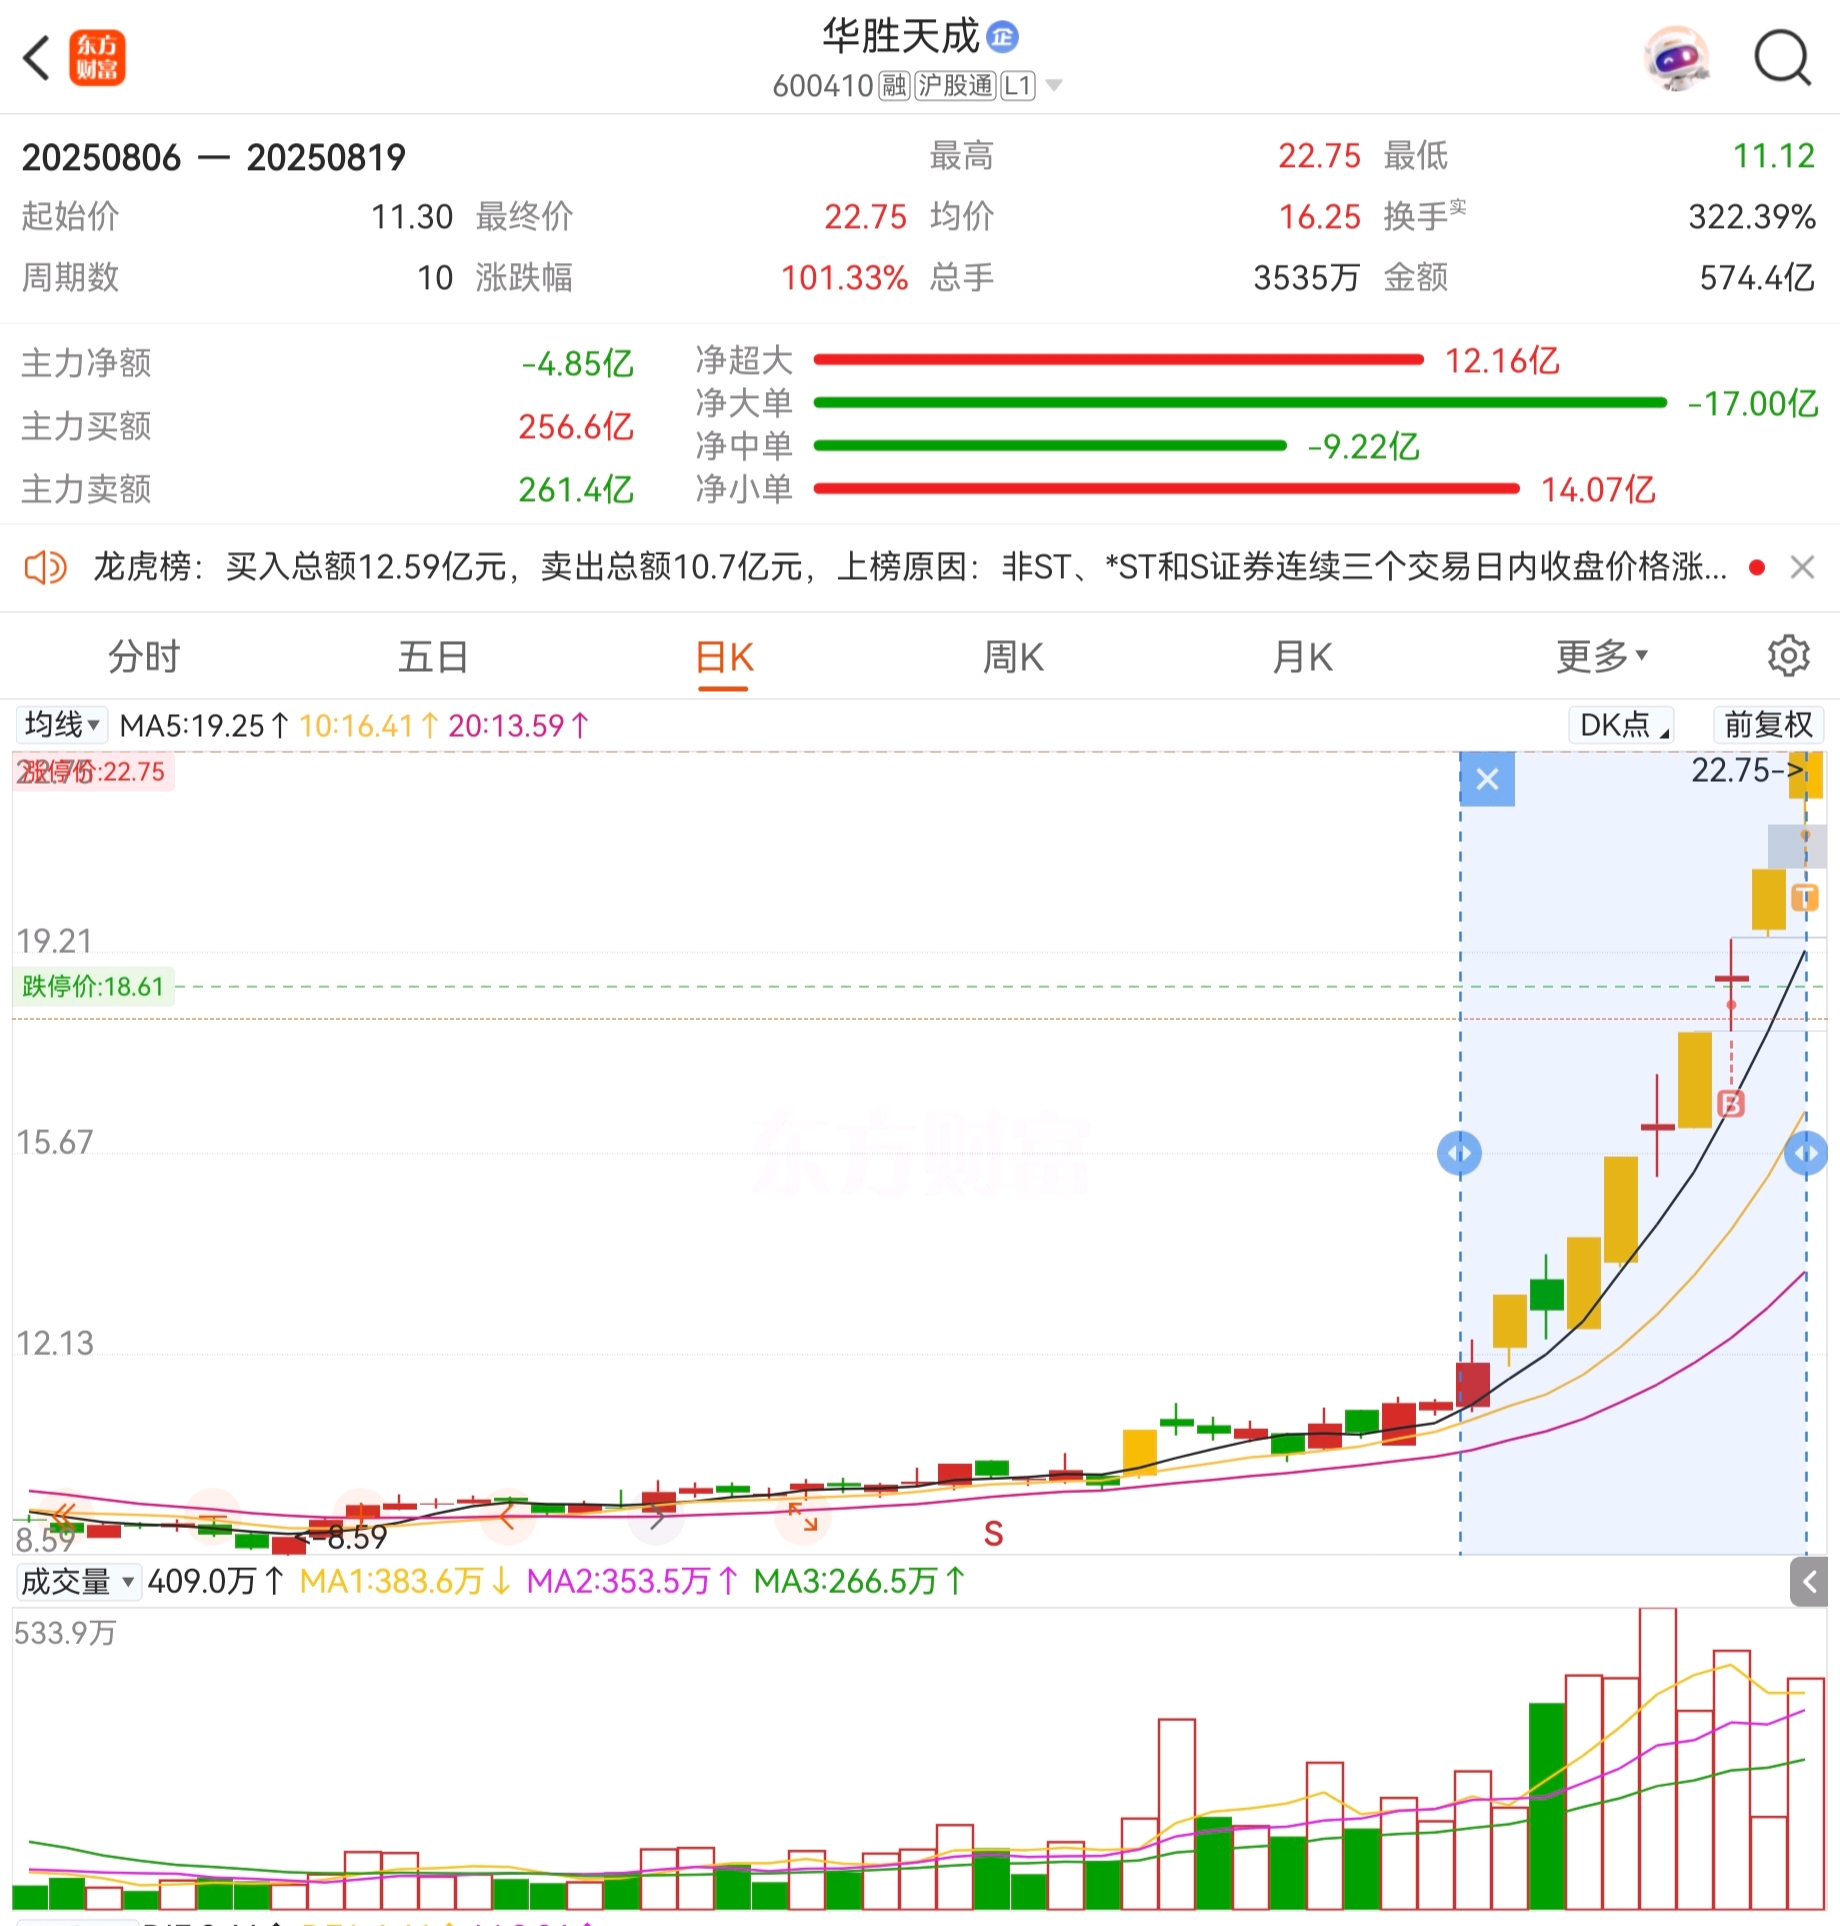Tap the speaker announcement icon
1840x1926 pixels.
pos(46,568)
